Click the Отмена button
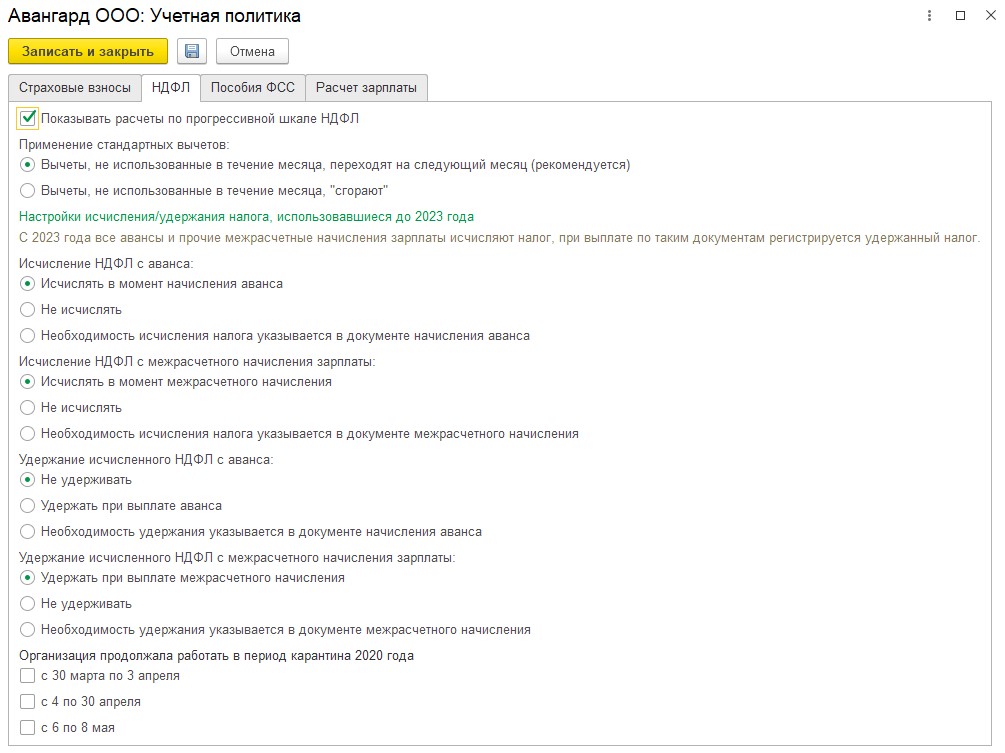1005x753 pixels. click(252, 51)
